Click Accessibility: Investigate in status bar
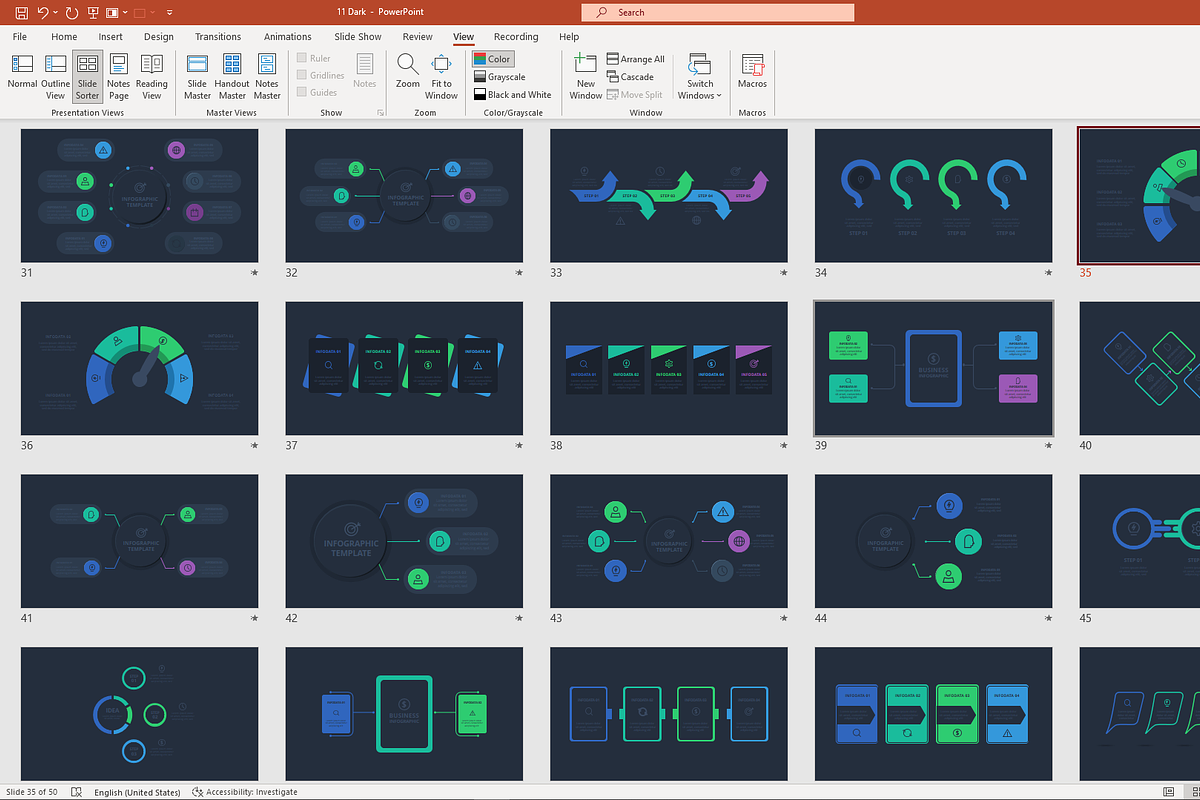This screenshot has height=800, width=1200. point(244,792)
